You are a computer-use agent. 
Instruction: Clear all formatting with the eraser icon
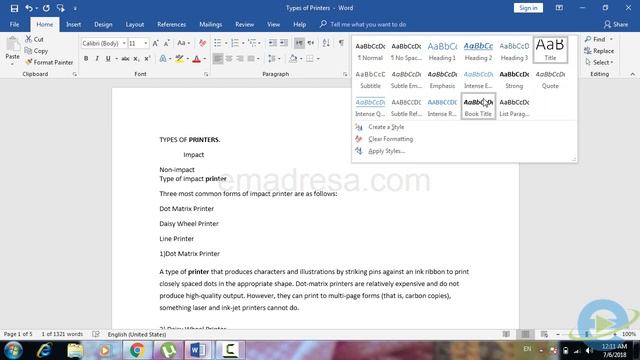coord(202,43)
